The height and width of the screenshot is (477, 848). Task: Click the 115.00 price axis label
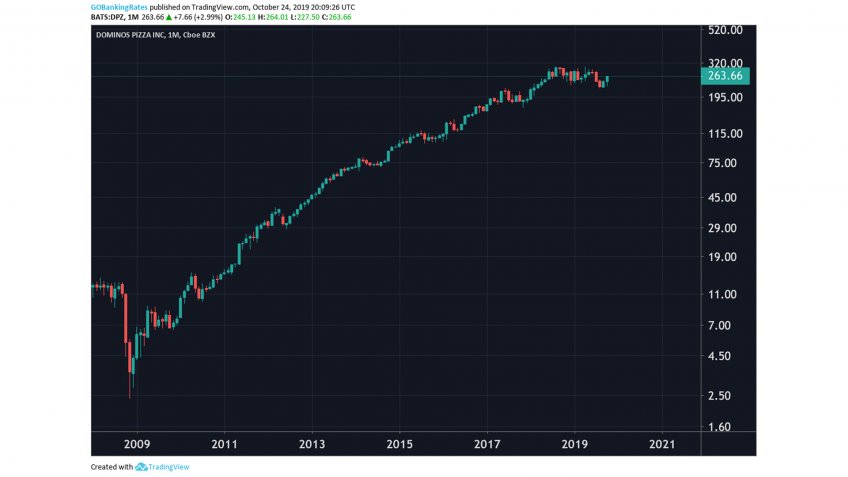725,134
